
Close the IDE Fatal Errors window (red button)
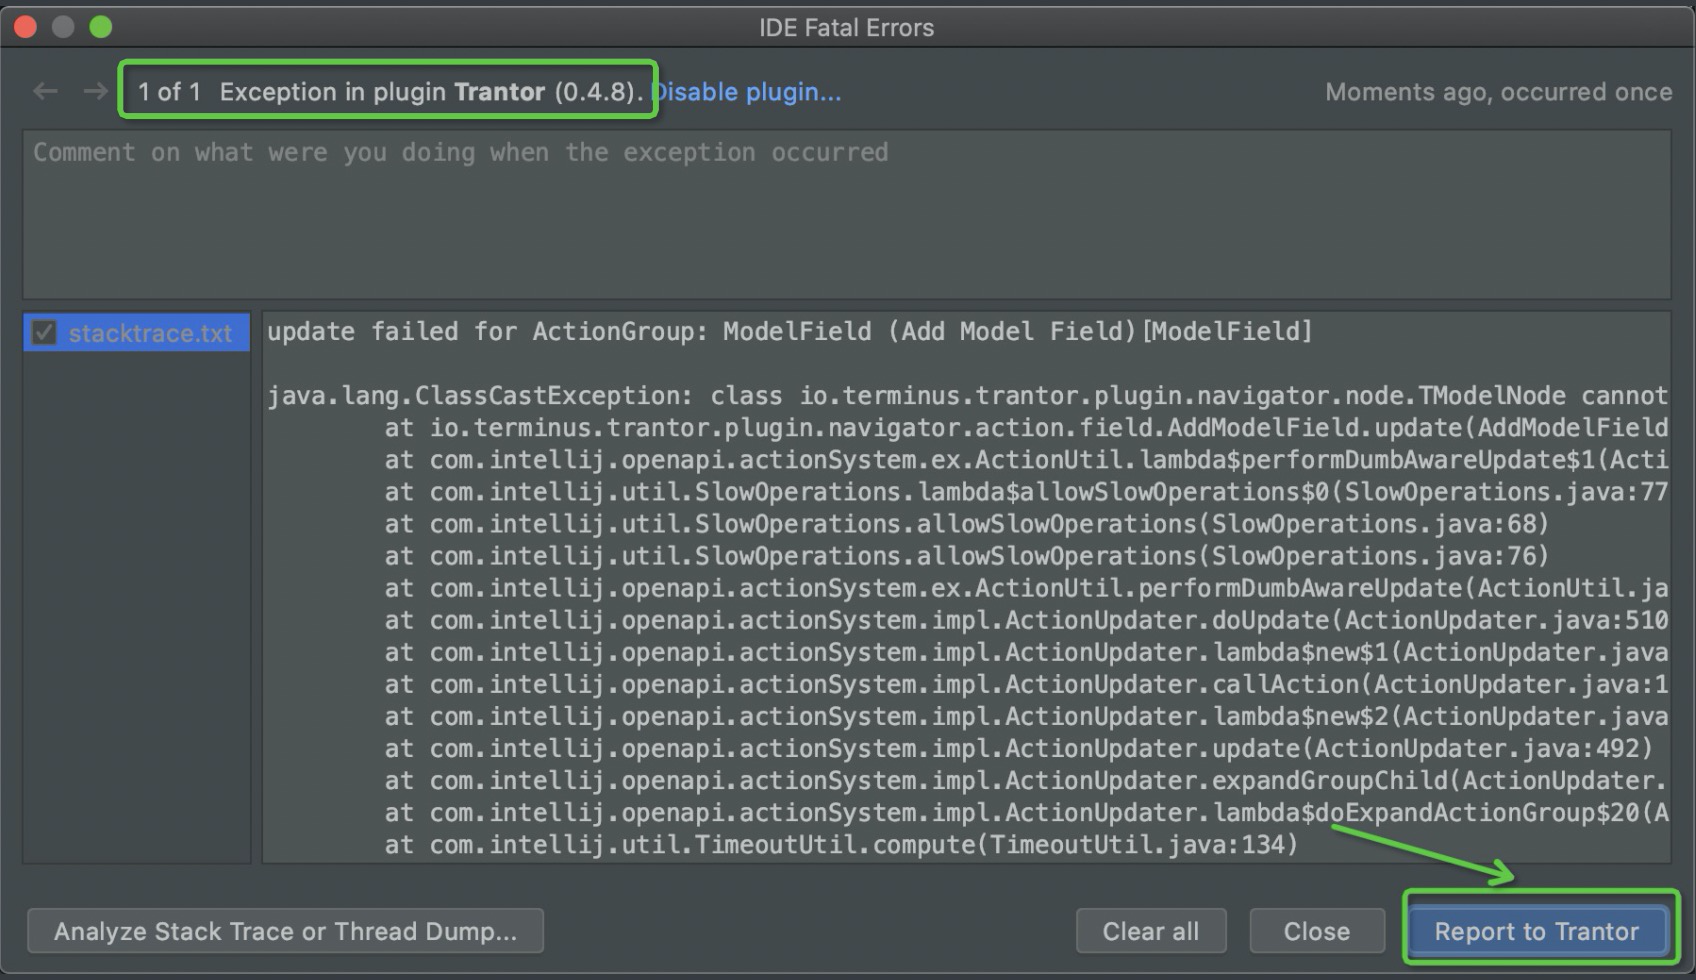26,27
